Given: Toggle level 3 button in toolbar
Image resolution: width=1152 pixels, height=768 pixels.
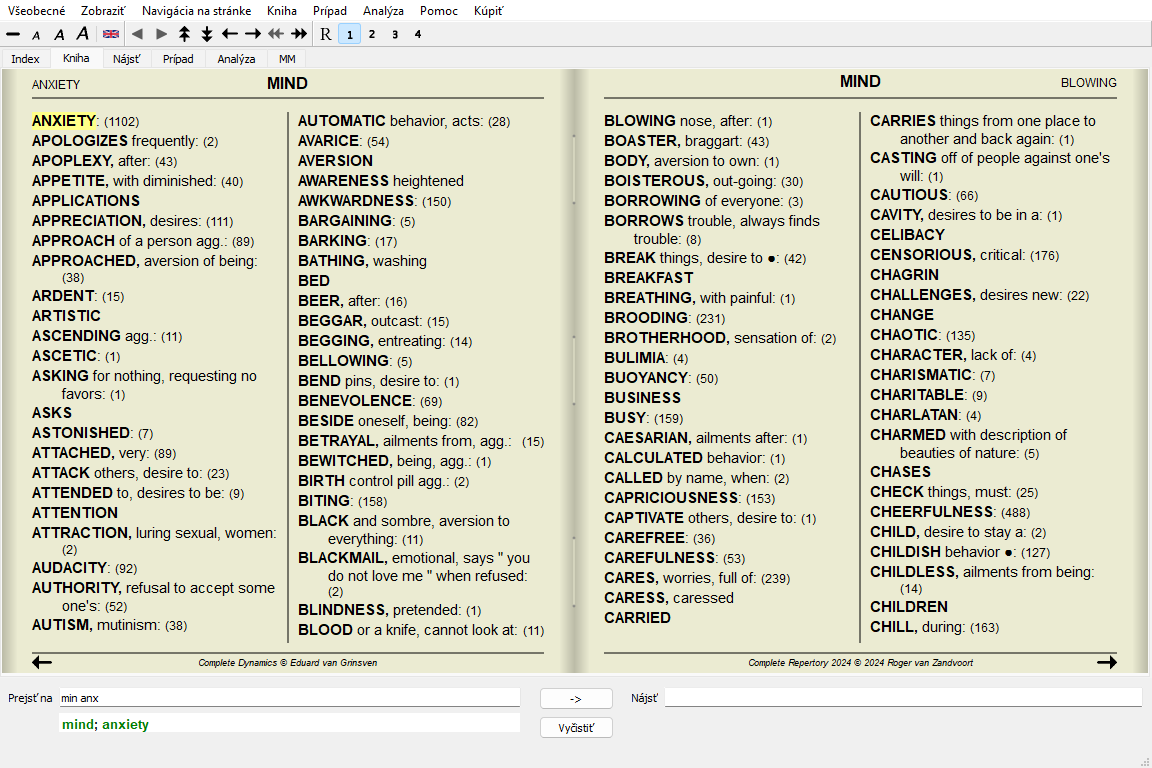Looking at the screenshot, I should click(395, 34).
